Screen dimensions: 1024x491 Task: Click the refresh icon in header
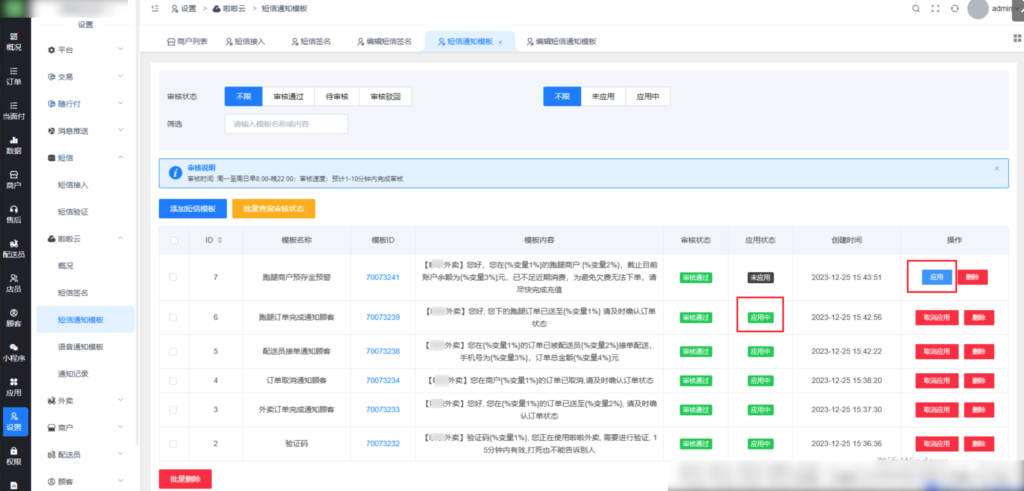pos(954,8)
